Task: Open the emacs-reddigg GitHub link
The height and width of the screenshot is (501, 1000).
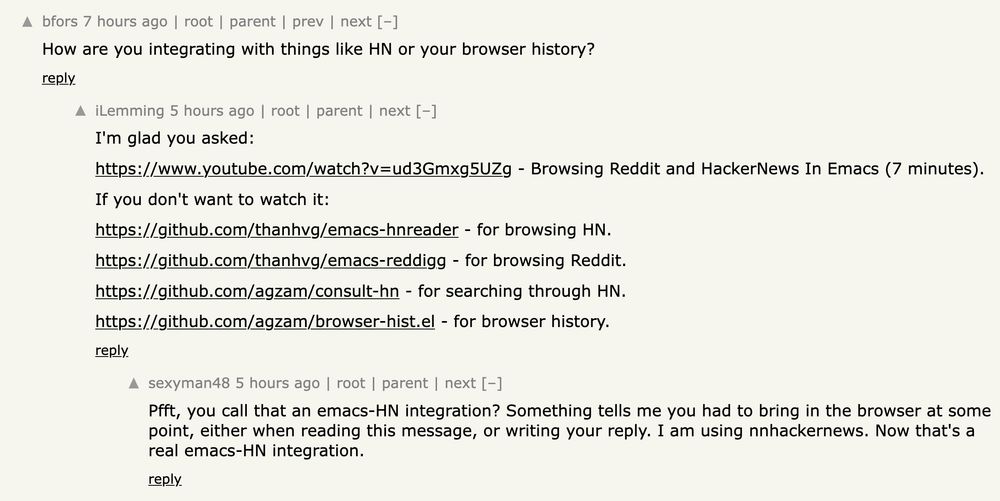Action: click(270, 261)
